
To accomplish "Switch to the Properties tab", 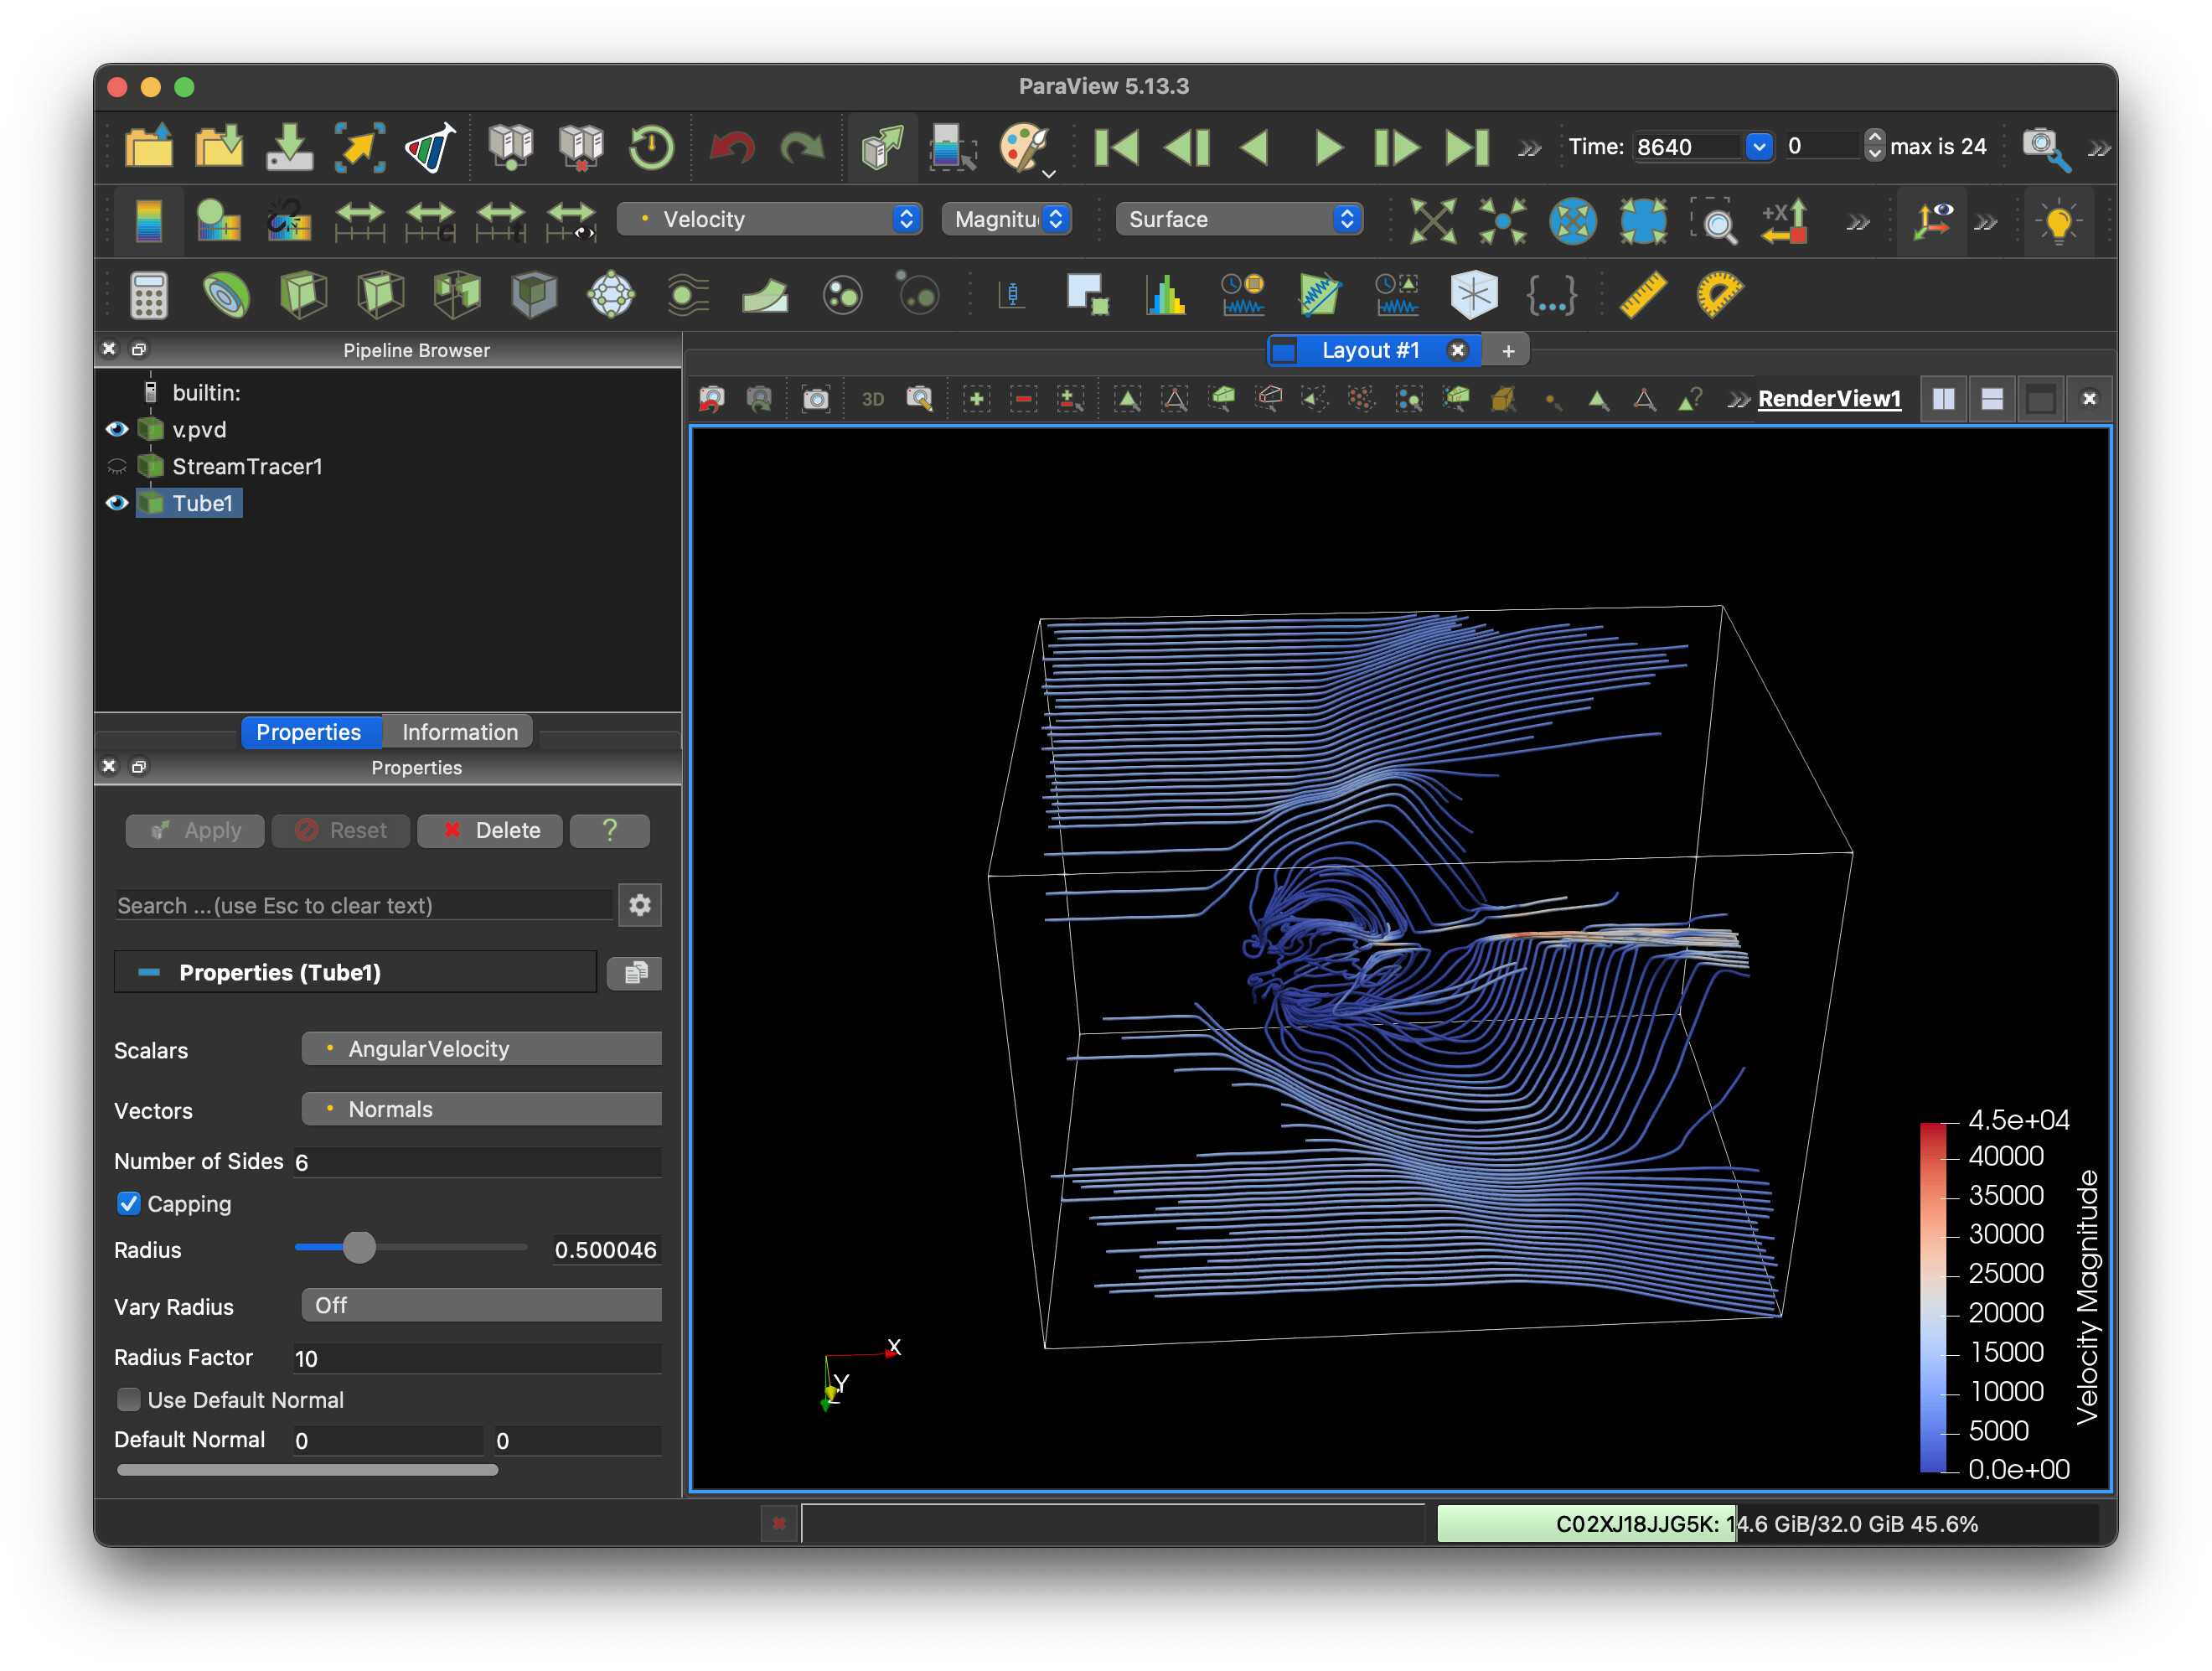I will pos(309,732).
